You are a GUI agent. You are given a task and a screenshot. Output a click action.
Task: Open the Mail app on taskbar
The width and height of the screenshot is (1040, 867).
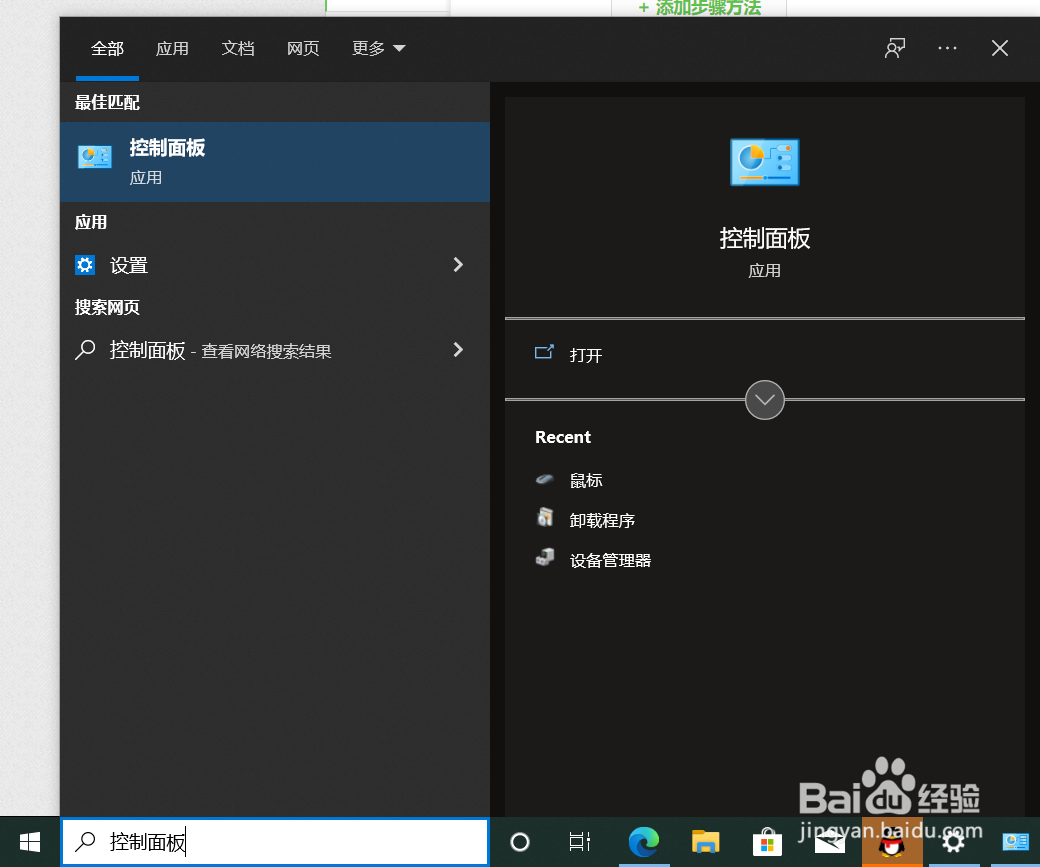pos(830,843)
